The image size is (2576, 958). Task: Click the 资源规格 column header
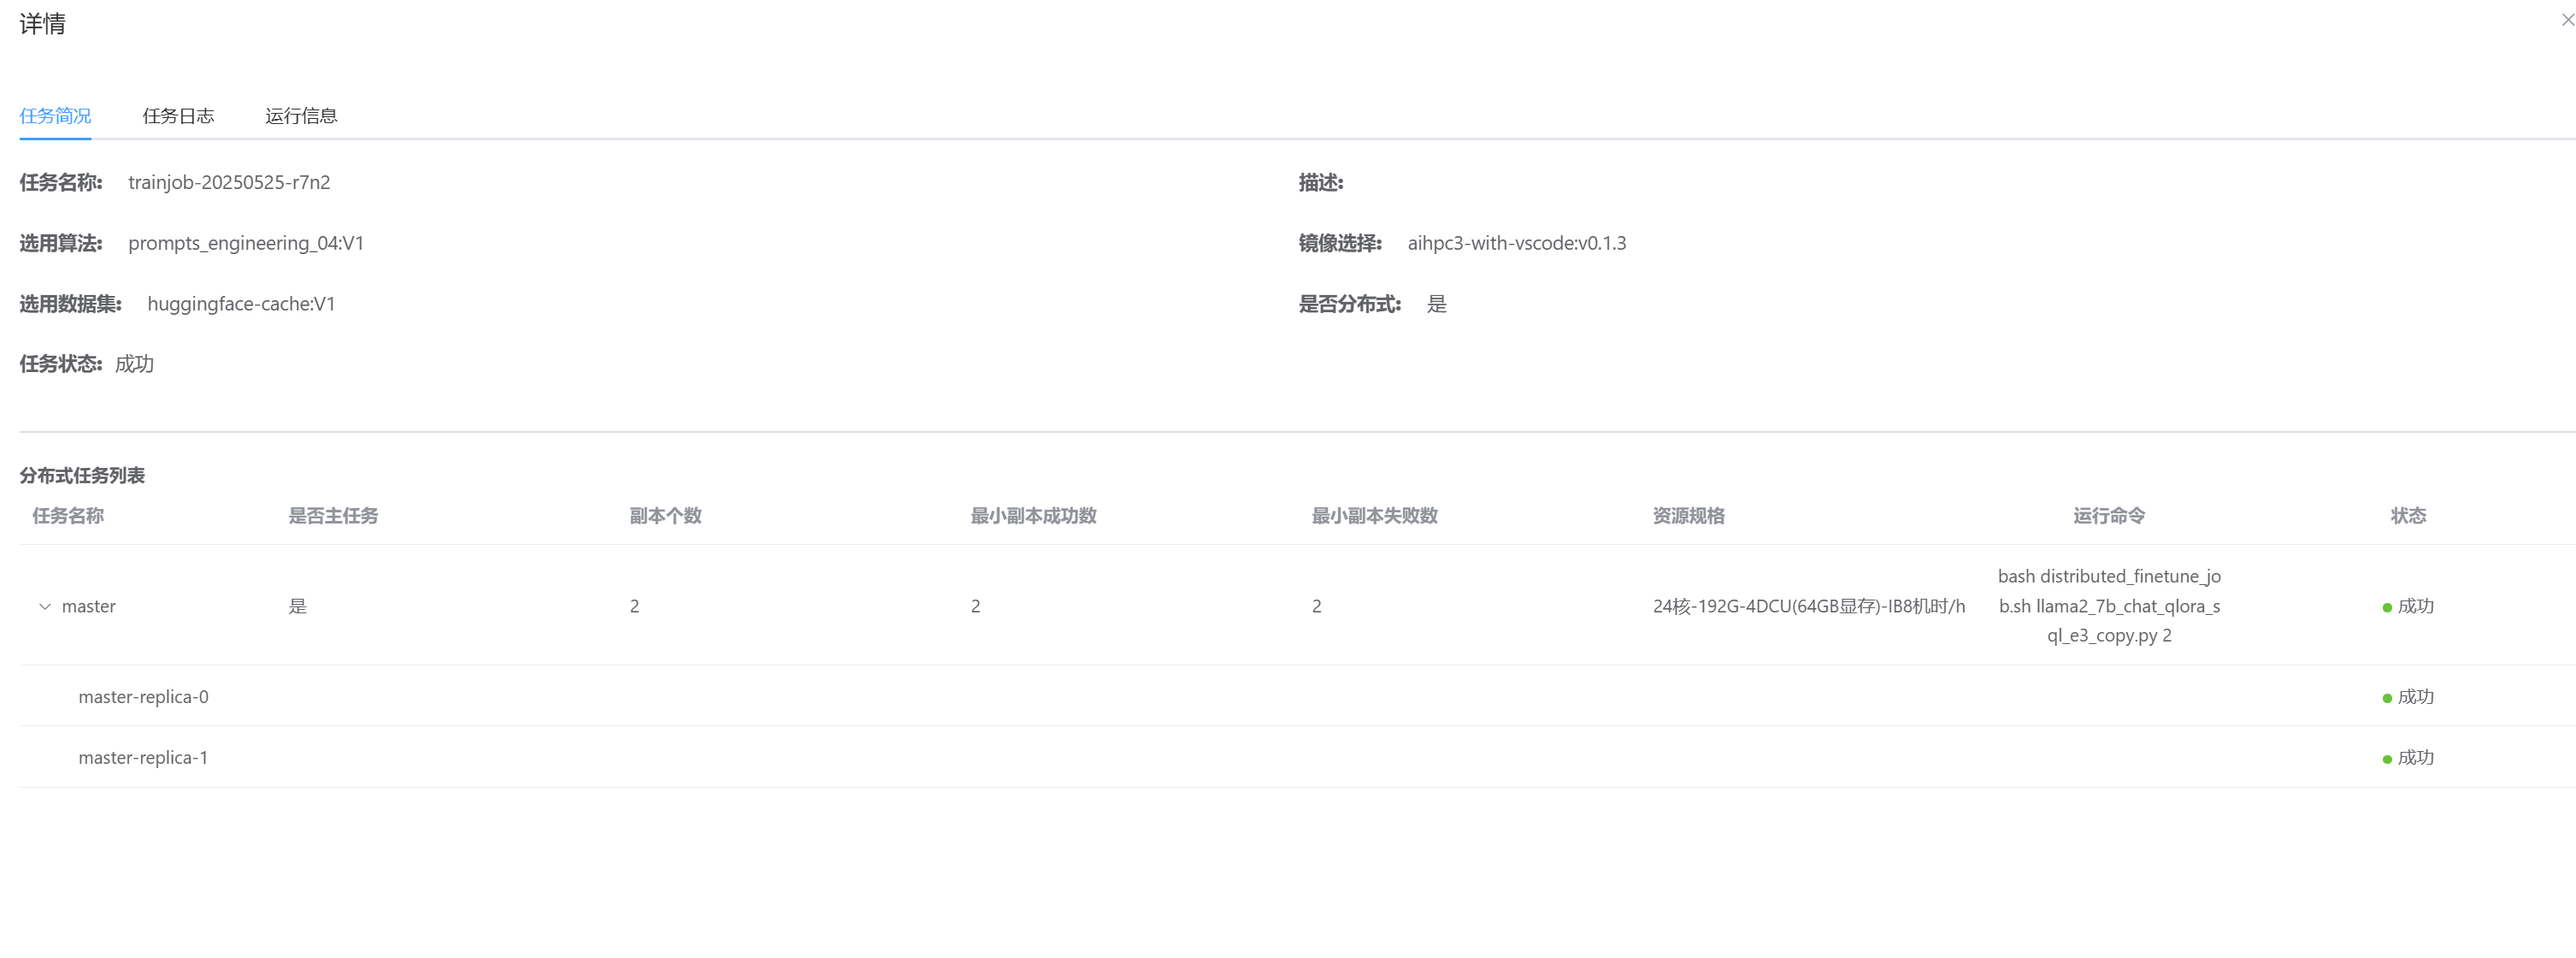(1688, 516)
